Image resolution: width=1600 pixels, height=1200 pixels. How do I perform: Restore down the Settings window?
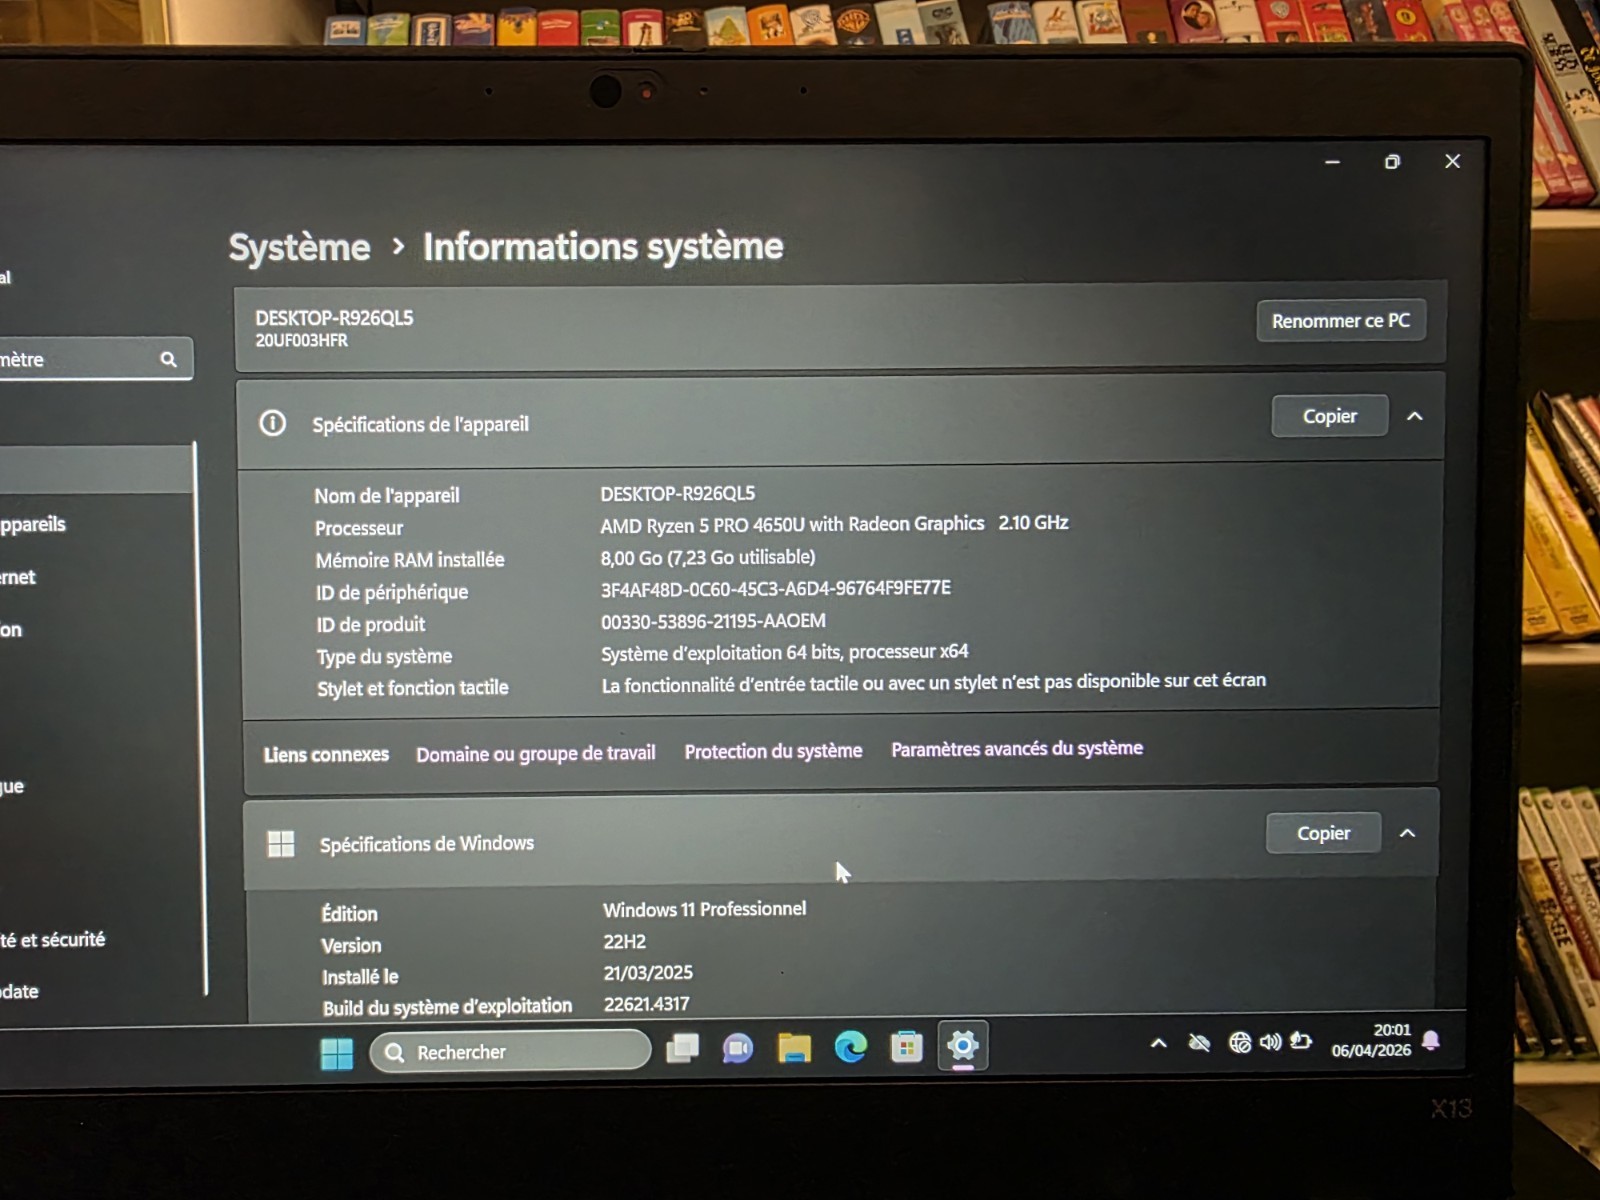pos(1392,162)
